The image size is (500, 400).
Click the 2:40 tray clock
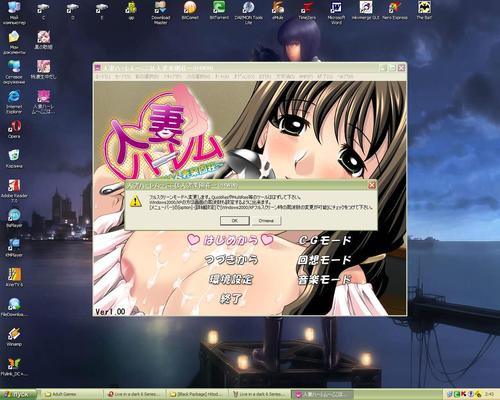[x=490, y=394]
